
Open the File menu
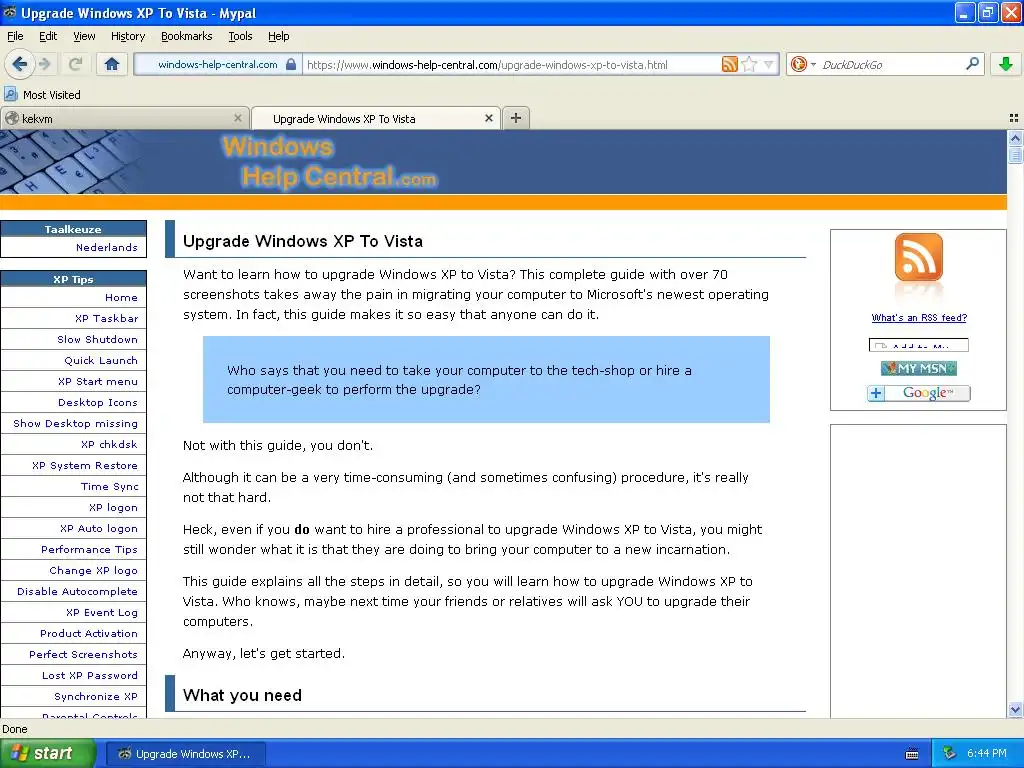click(15, 37)
